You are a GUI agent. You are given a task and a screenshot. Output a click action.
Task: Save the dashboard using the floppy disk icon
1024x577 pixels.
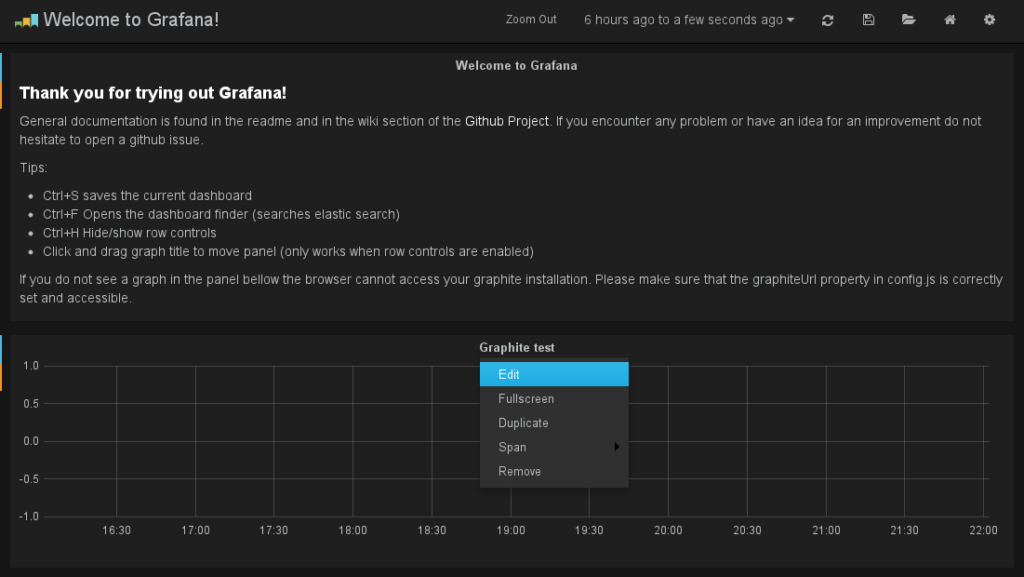868,20
